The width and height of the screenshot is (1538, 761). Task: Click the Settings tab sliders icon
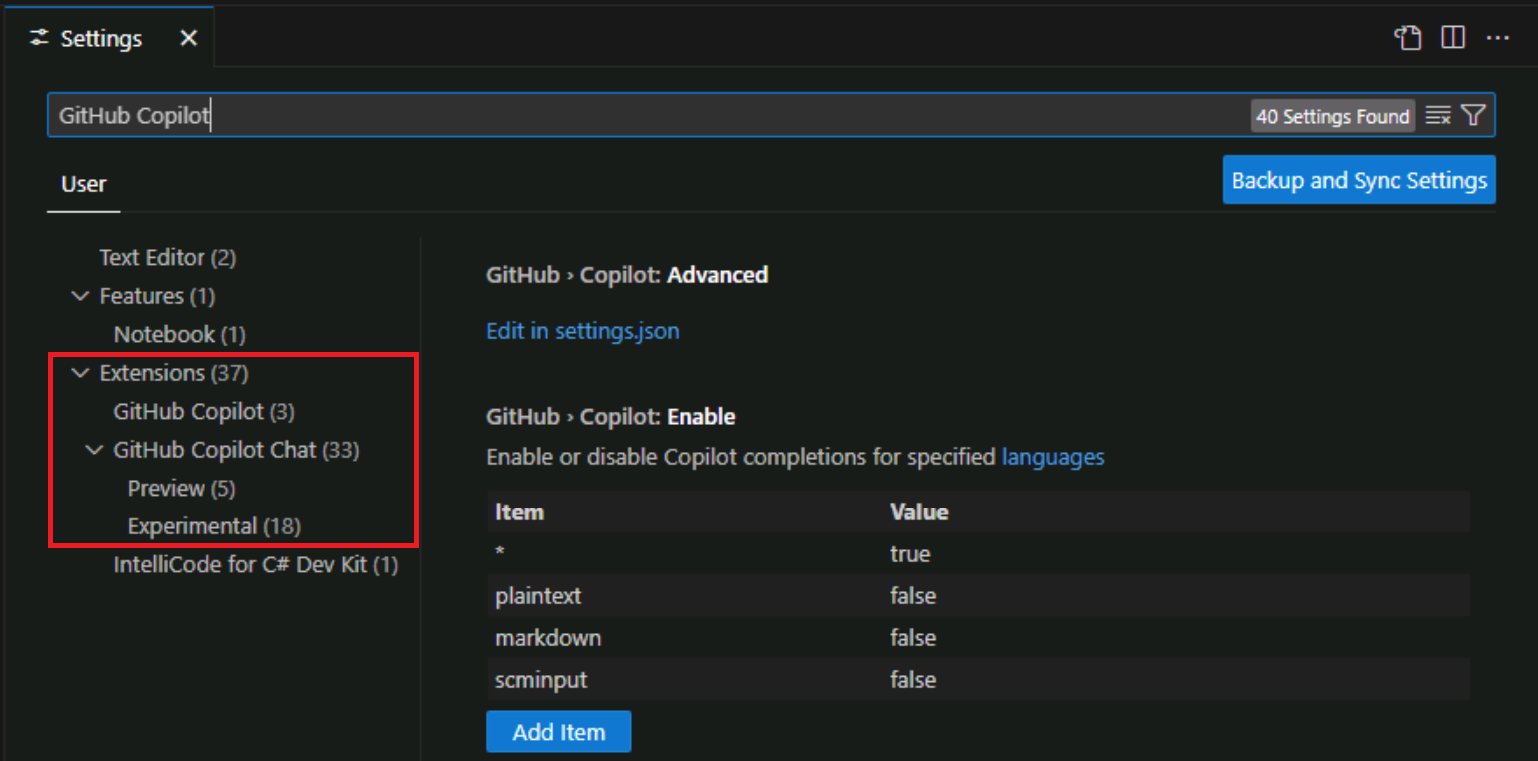coord(39,38)
